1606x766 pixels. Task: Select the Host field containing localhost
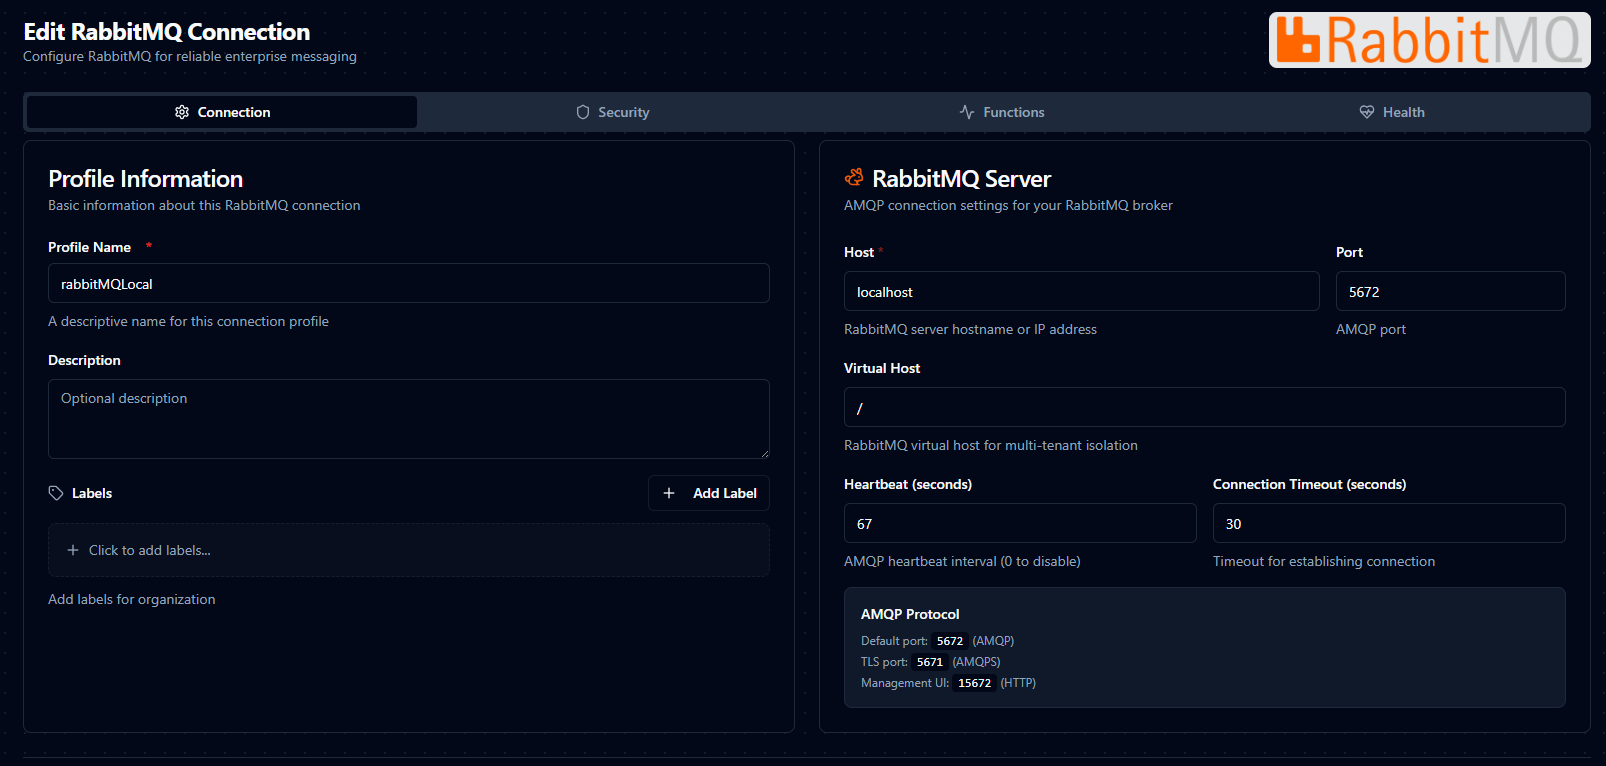1081,292
